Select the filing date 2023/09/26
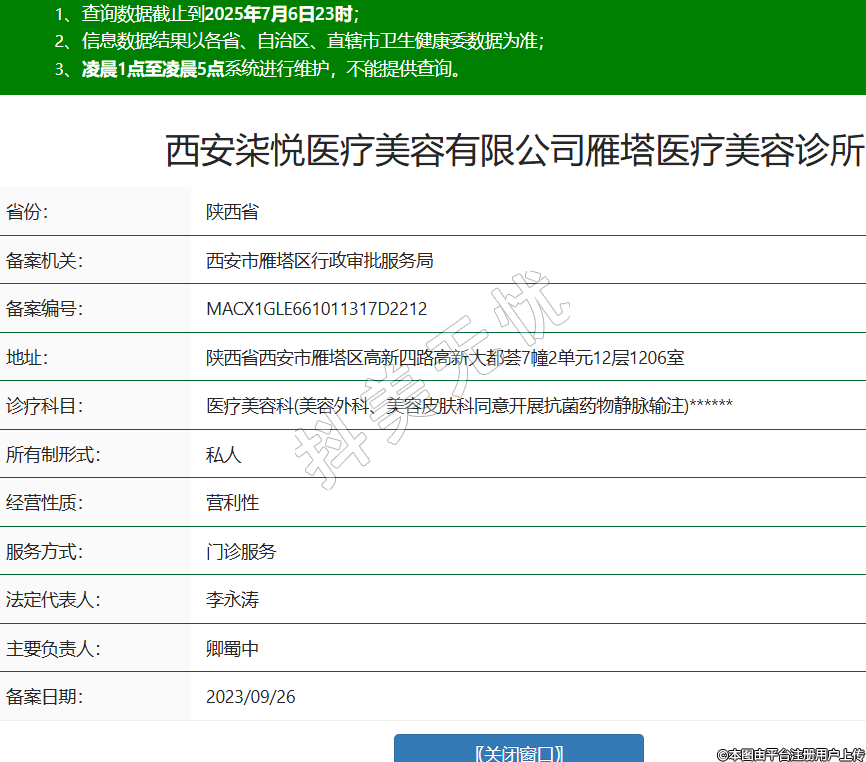The image size is (866, 762). click(250, 697)
